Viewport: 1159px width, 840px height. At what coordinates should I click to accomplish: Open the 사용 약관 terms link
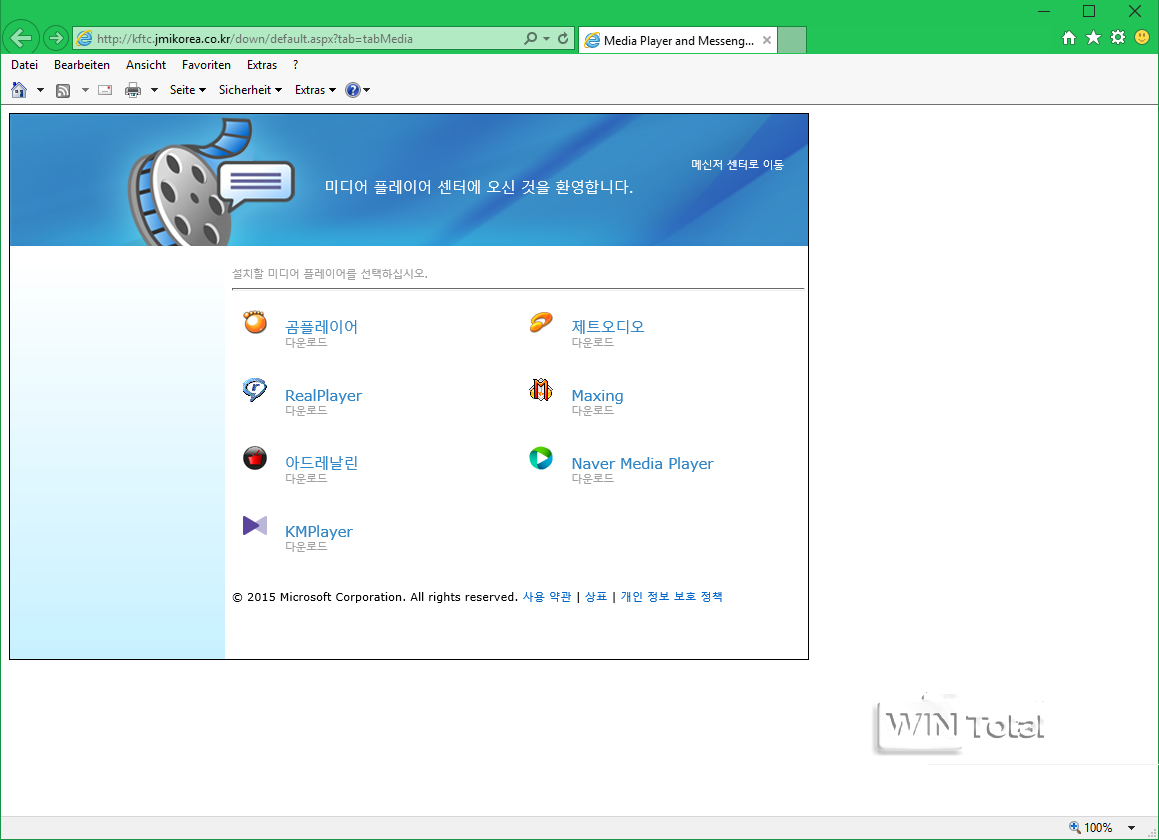click(x=547, y=597)
